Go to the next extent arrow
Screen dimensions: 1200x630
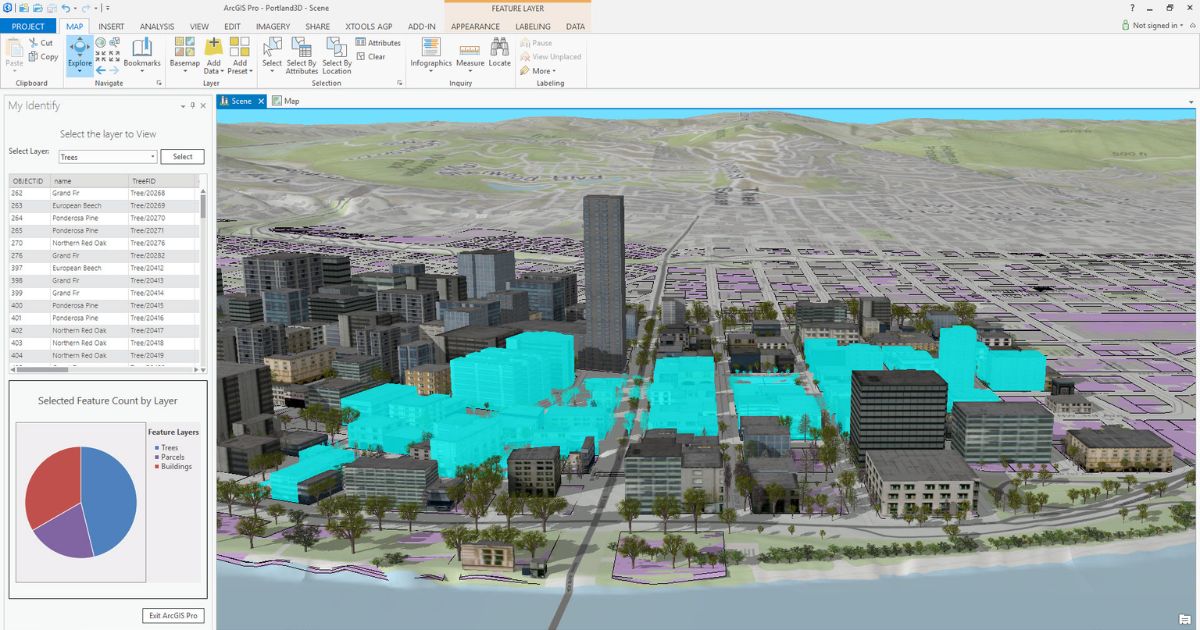point(114,69)
